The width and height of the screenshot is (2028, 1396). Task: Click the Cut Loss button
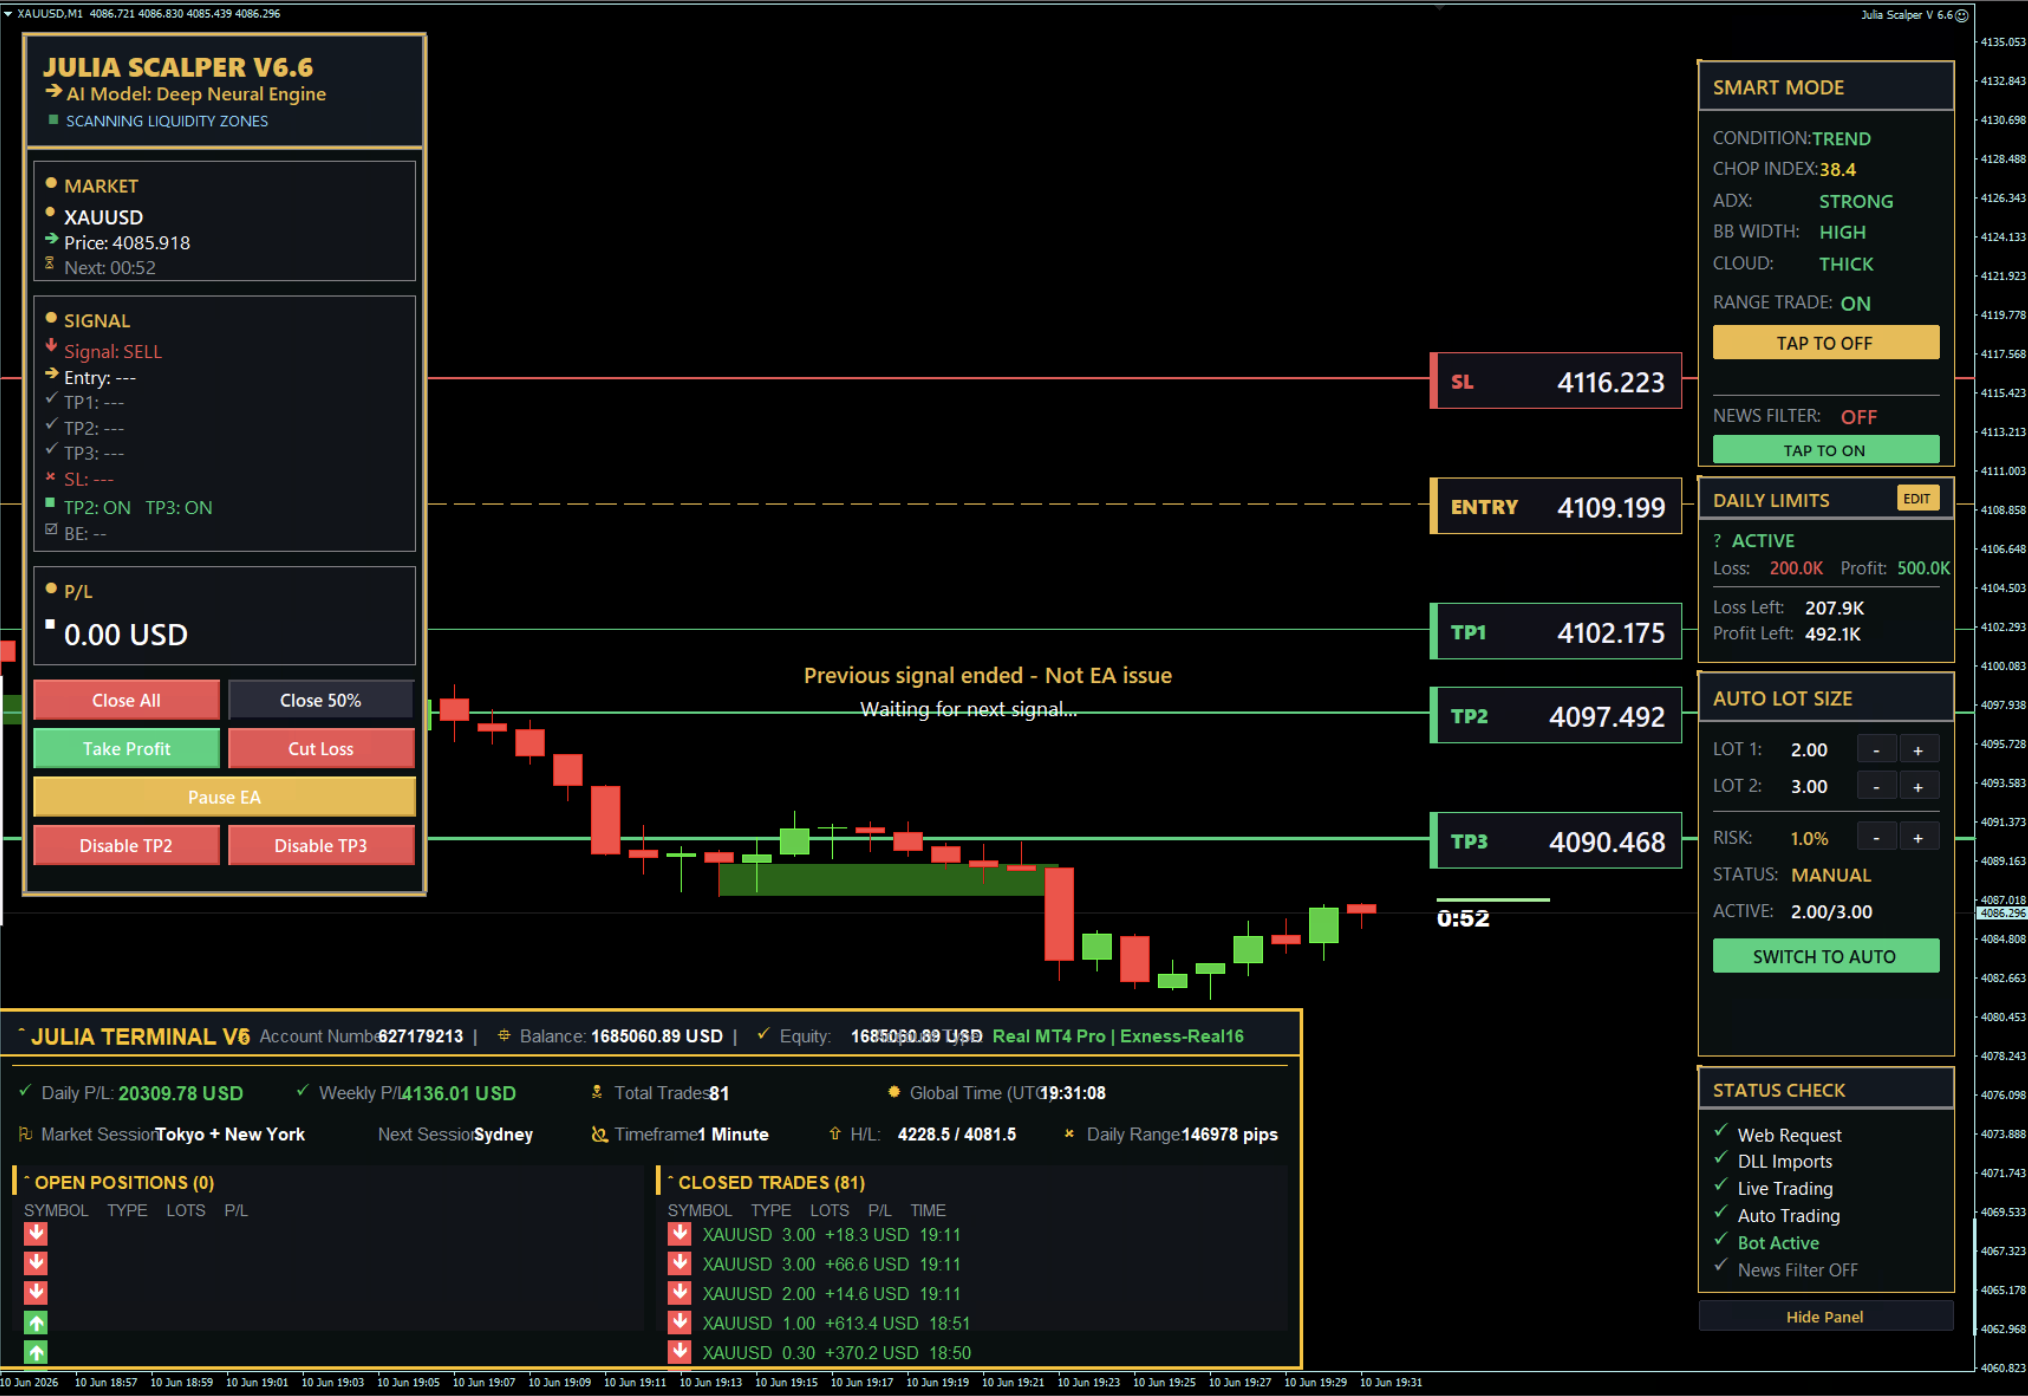pyautogui.click(x=321, y=748)
